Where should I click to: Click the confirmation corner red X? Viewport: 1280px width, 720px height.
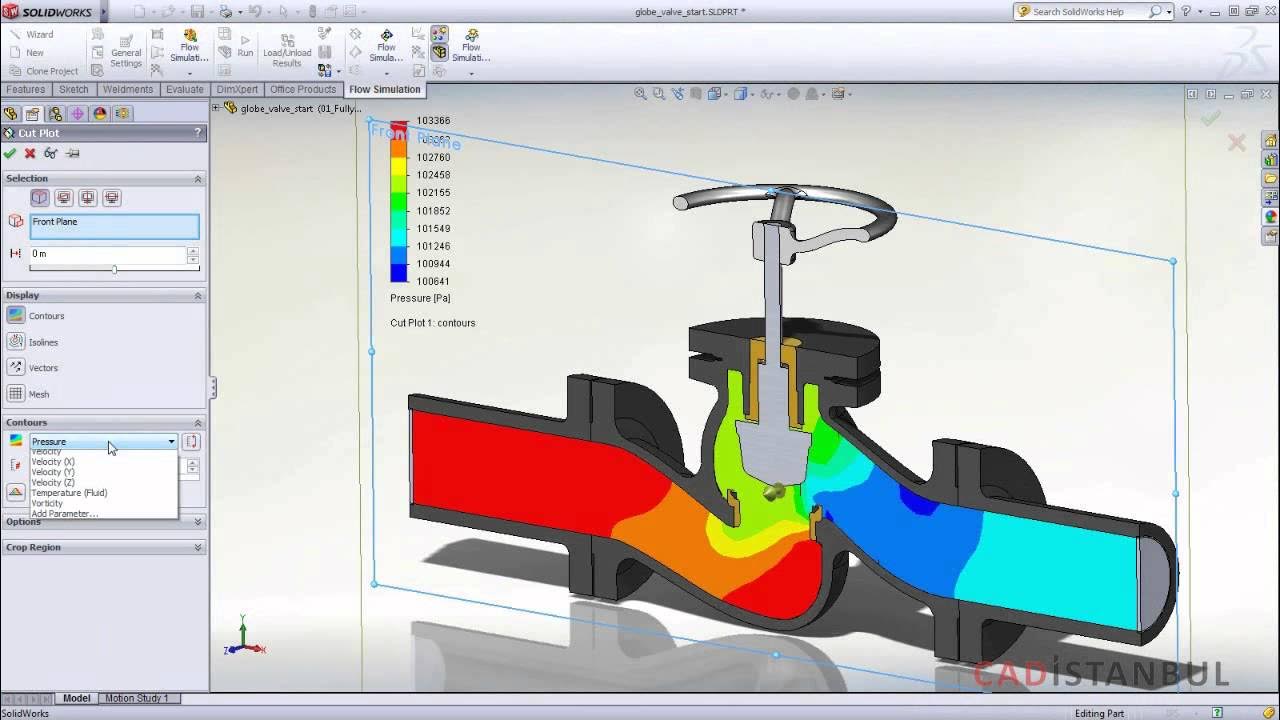pos(1237,143)
